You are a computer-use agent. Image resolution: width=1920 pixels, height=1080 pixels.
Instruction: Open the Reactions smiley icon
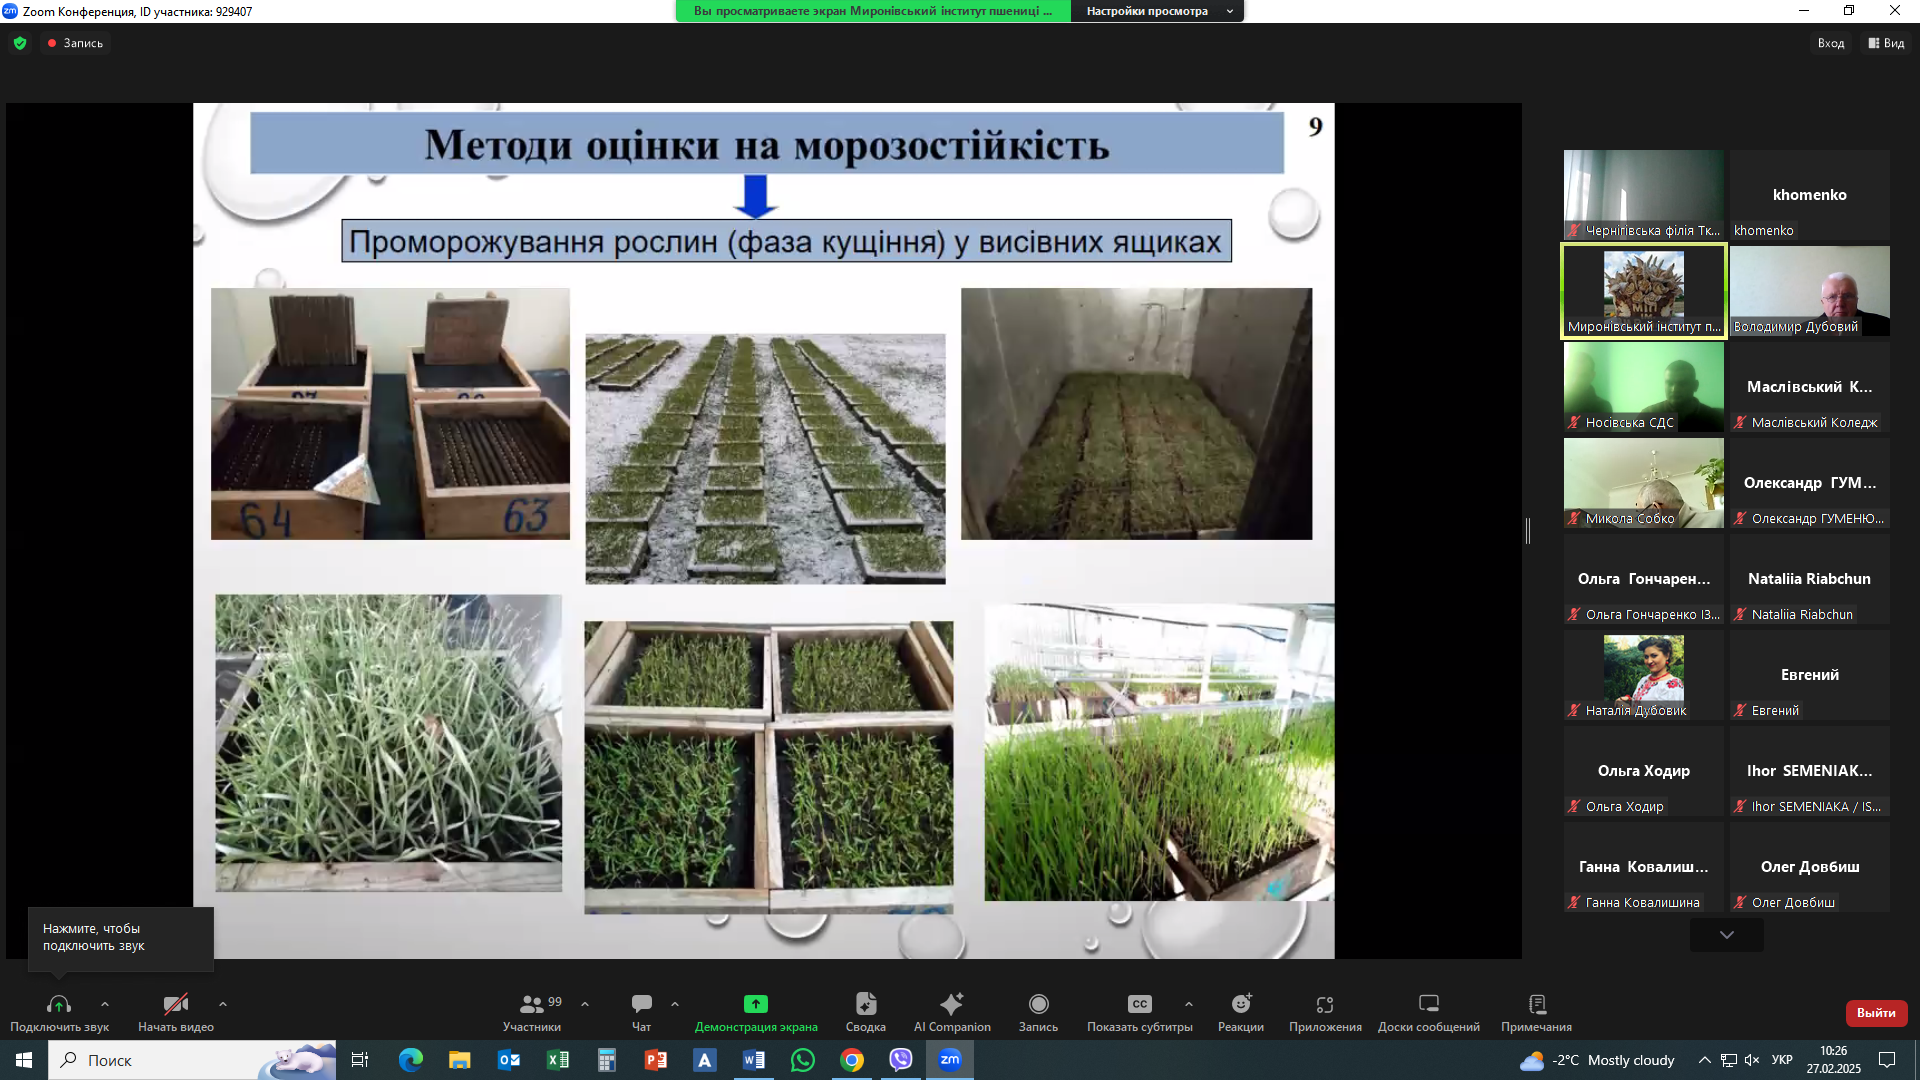point(1240,1004)
